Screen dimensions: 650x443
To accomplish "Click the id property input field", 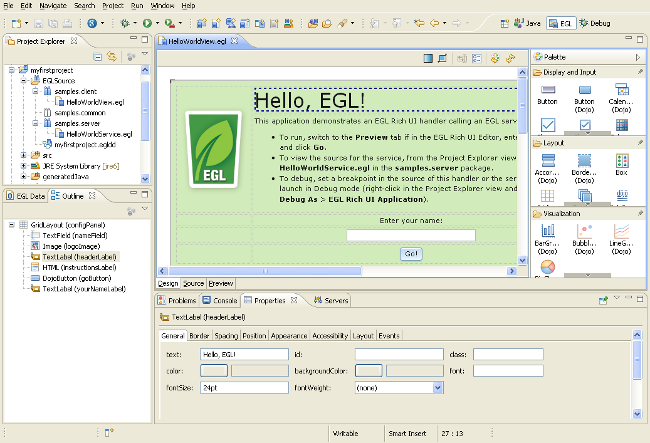I will [399, 354].
